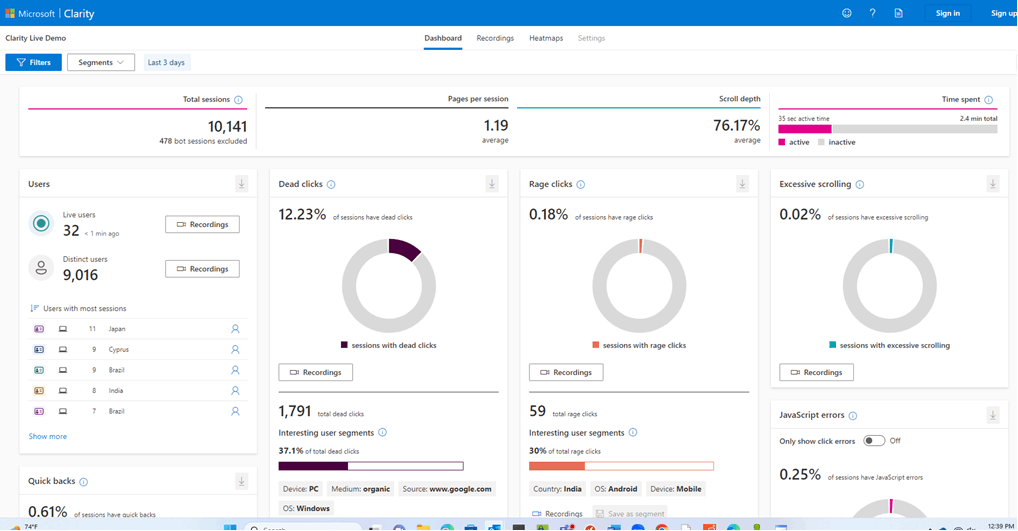Click the user profile icon for Japan row
Image resolution: width=1018 pixels, height=531 pixels.
click(x=235, y=329)
